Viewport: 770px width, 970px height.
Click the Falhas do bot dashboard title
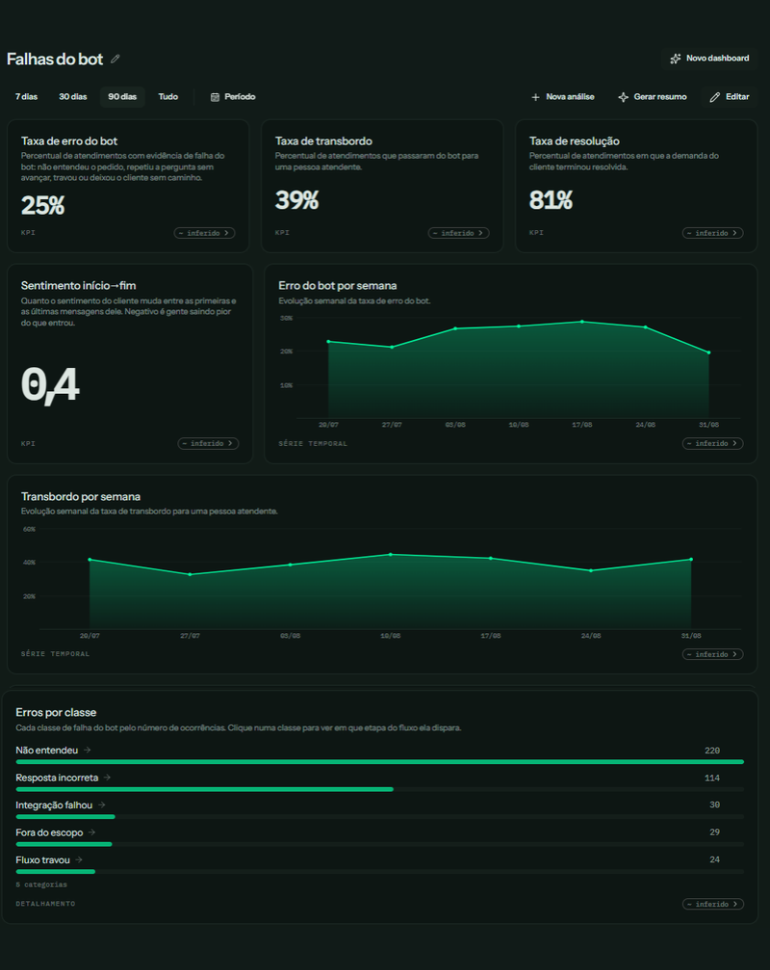tap(55, 59)
